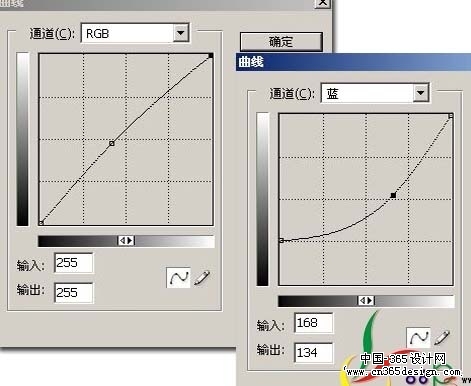
Task: Select the pencil tool in blue channel dialog
Action: pos(442,338)
